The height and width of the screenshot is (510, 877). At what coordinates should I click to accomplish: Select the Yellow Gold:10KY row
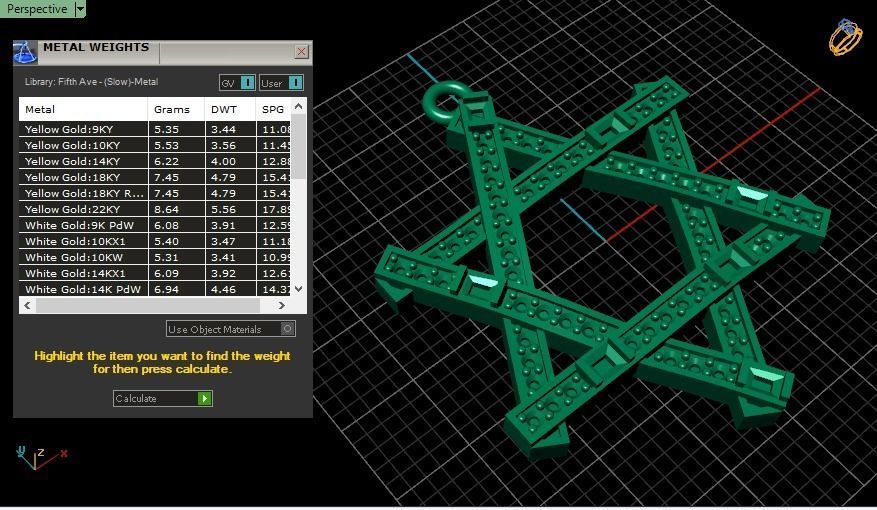click(155, 145)
